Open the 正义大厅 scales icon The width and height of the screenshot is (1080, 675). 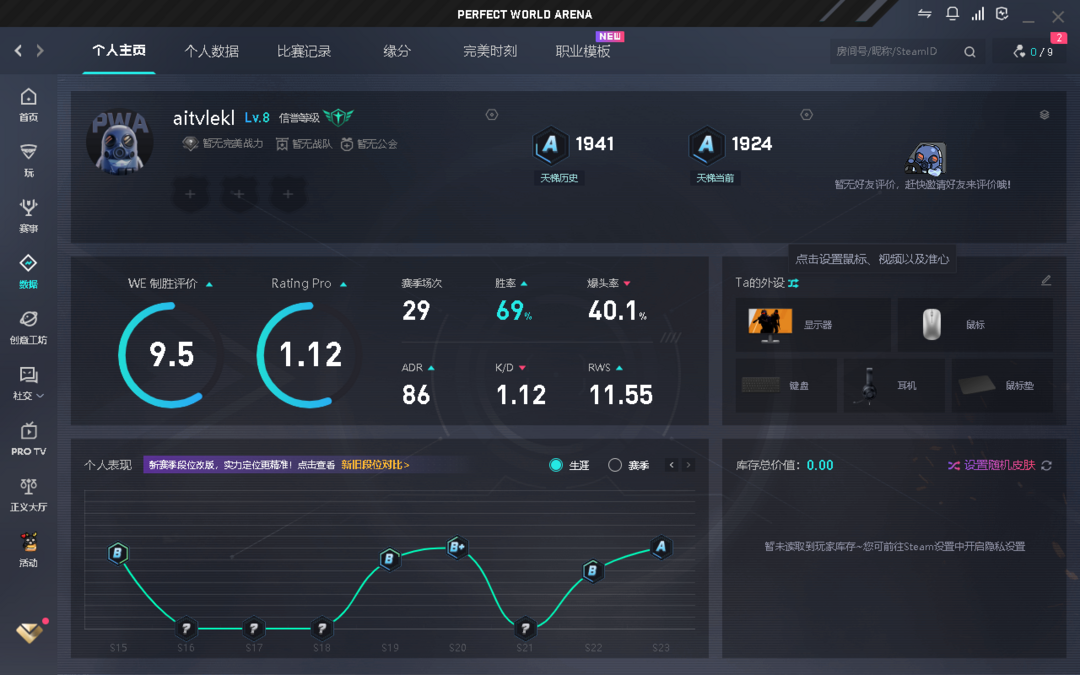click(28, 494)
